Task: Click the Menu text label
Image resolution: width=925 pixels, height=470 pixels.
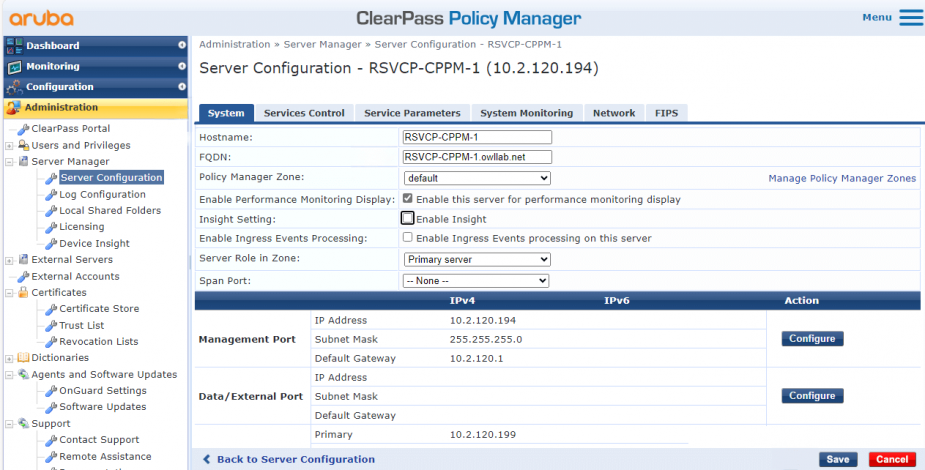Action: 877,17
